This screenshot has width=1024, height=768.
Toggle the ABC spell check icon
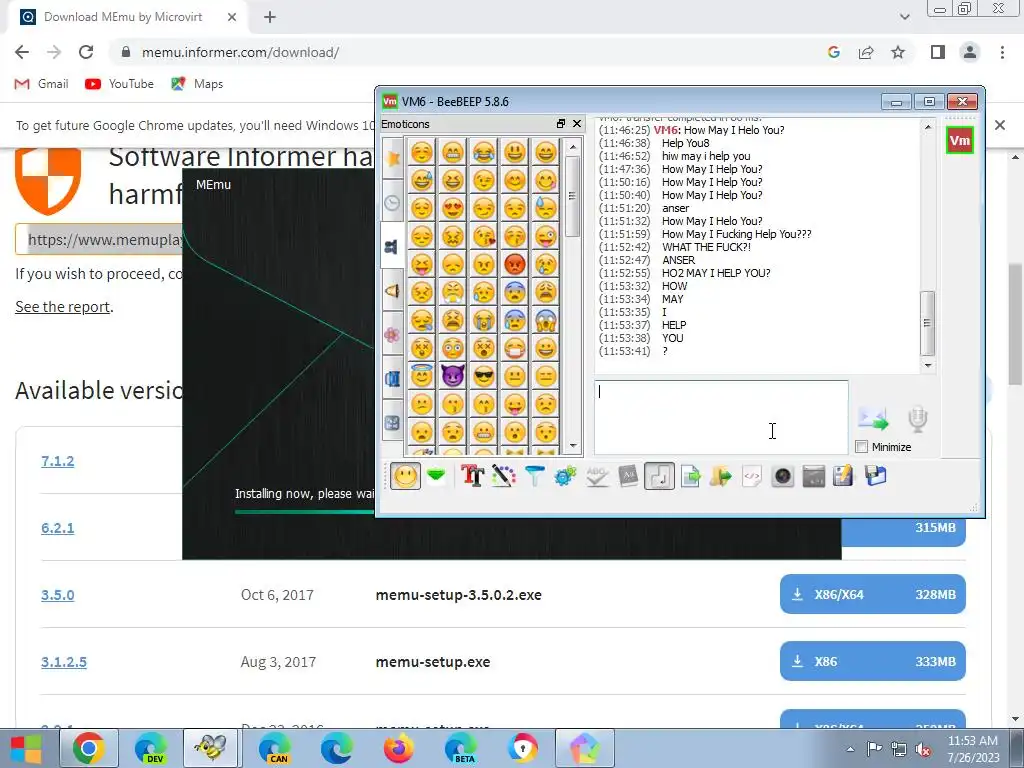coord(597,475)
